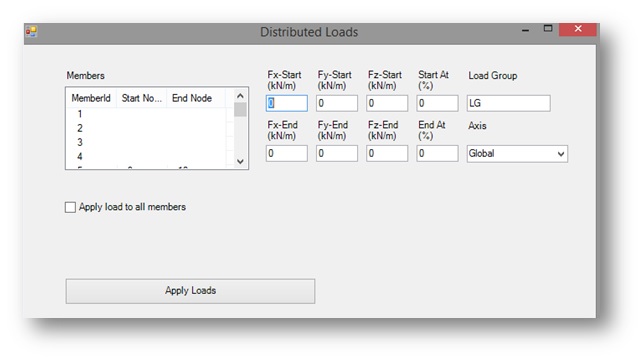Close the Distributed Loads window
Screen dimensions: 643x361
coord(578,29)
